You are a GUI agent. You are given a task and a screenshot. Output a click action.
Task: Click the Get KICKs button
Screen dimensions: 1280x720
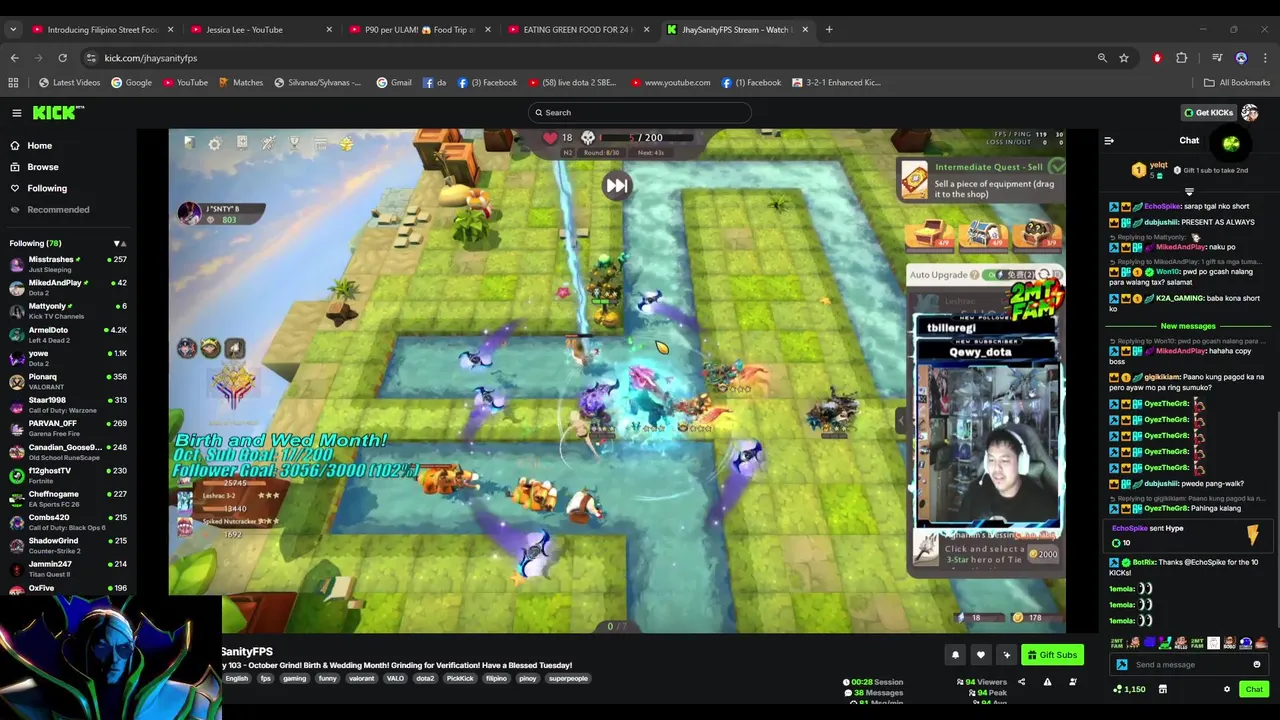(1208, 113)
